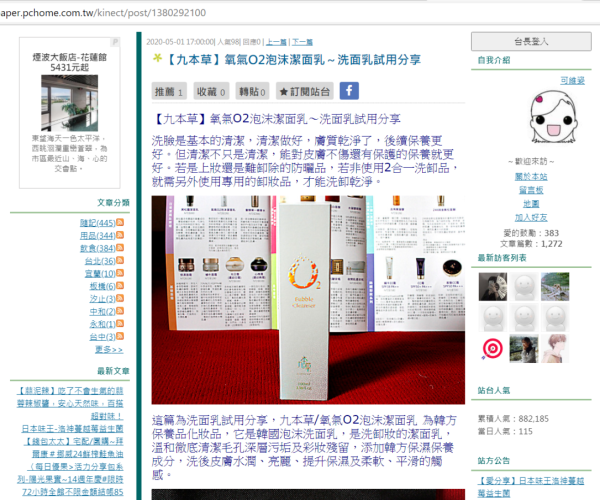This screenshot has width=600, height=500.
Task: Open RSS feed icon for 中和(2)
Action: [x=120, y=311]
